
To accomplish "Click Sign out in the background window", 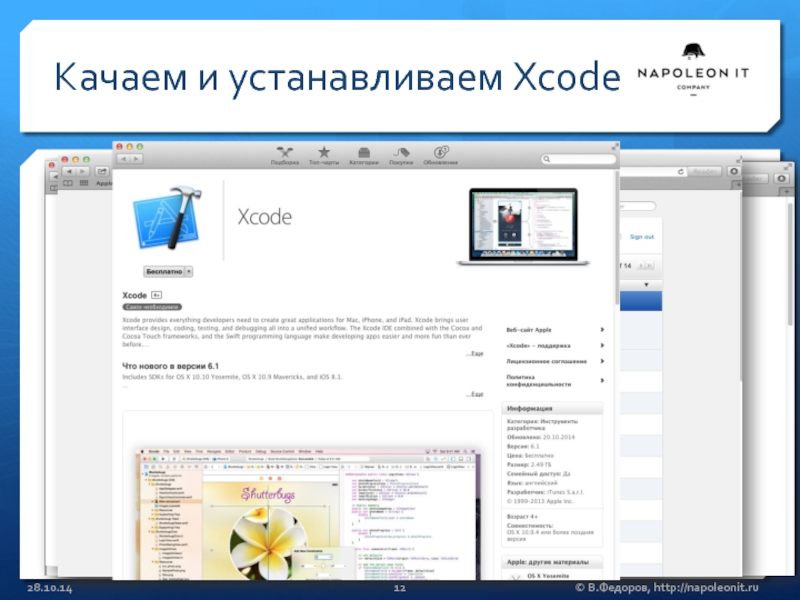I will [x=641, y=237].
